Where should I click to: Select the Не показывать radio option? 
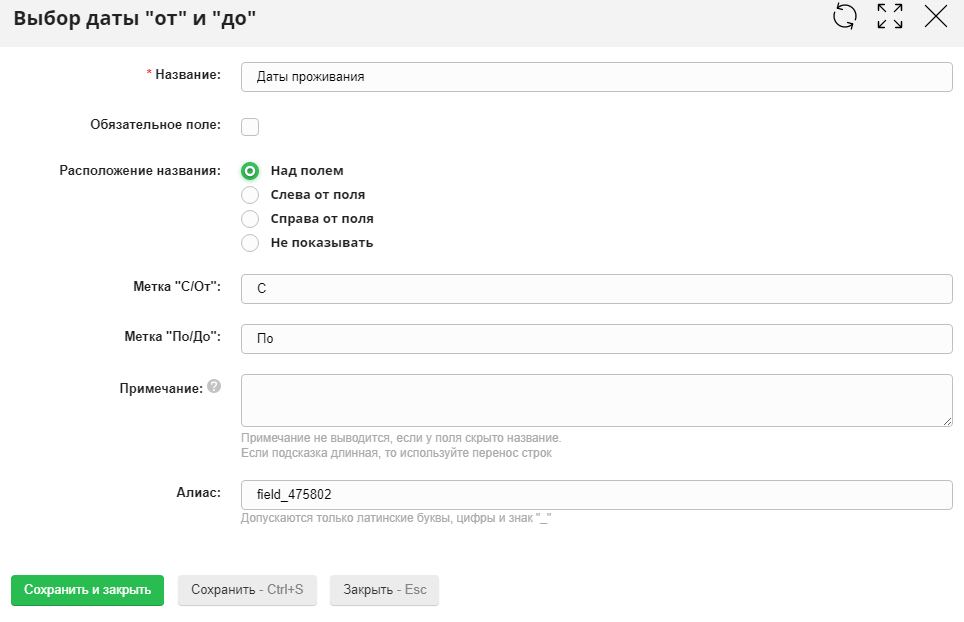(250, 243)
